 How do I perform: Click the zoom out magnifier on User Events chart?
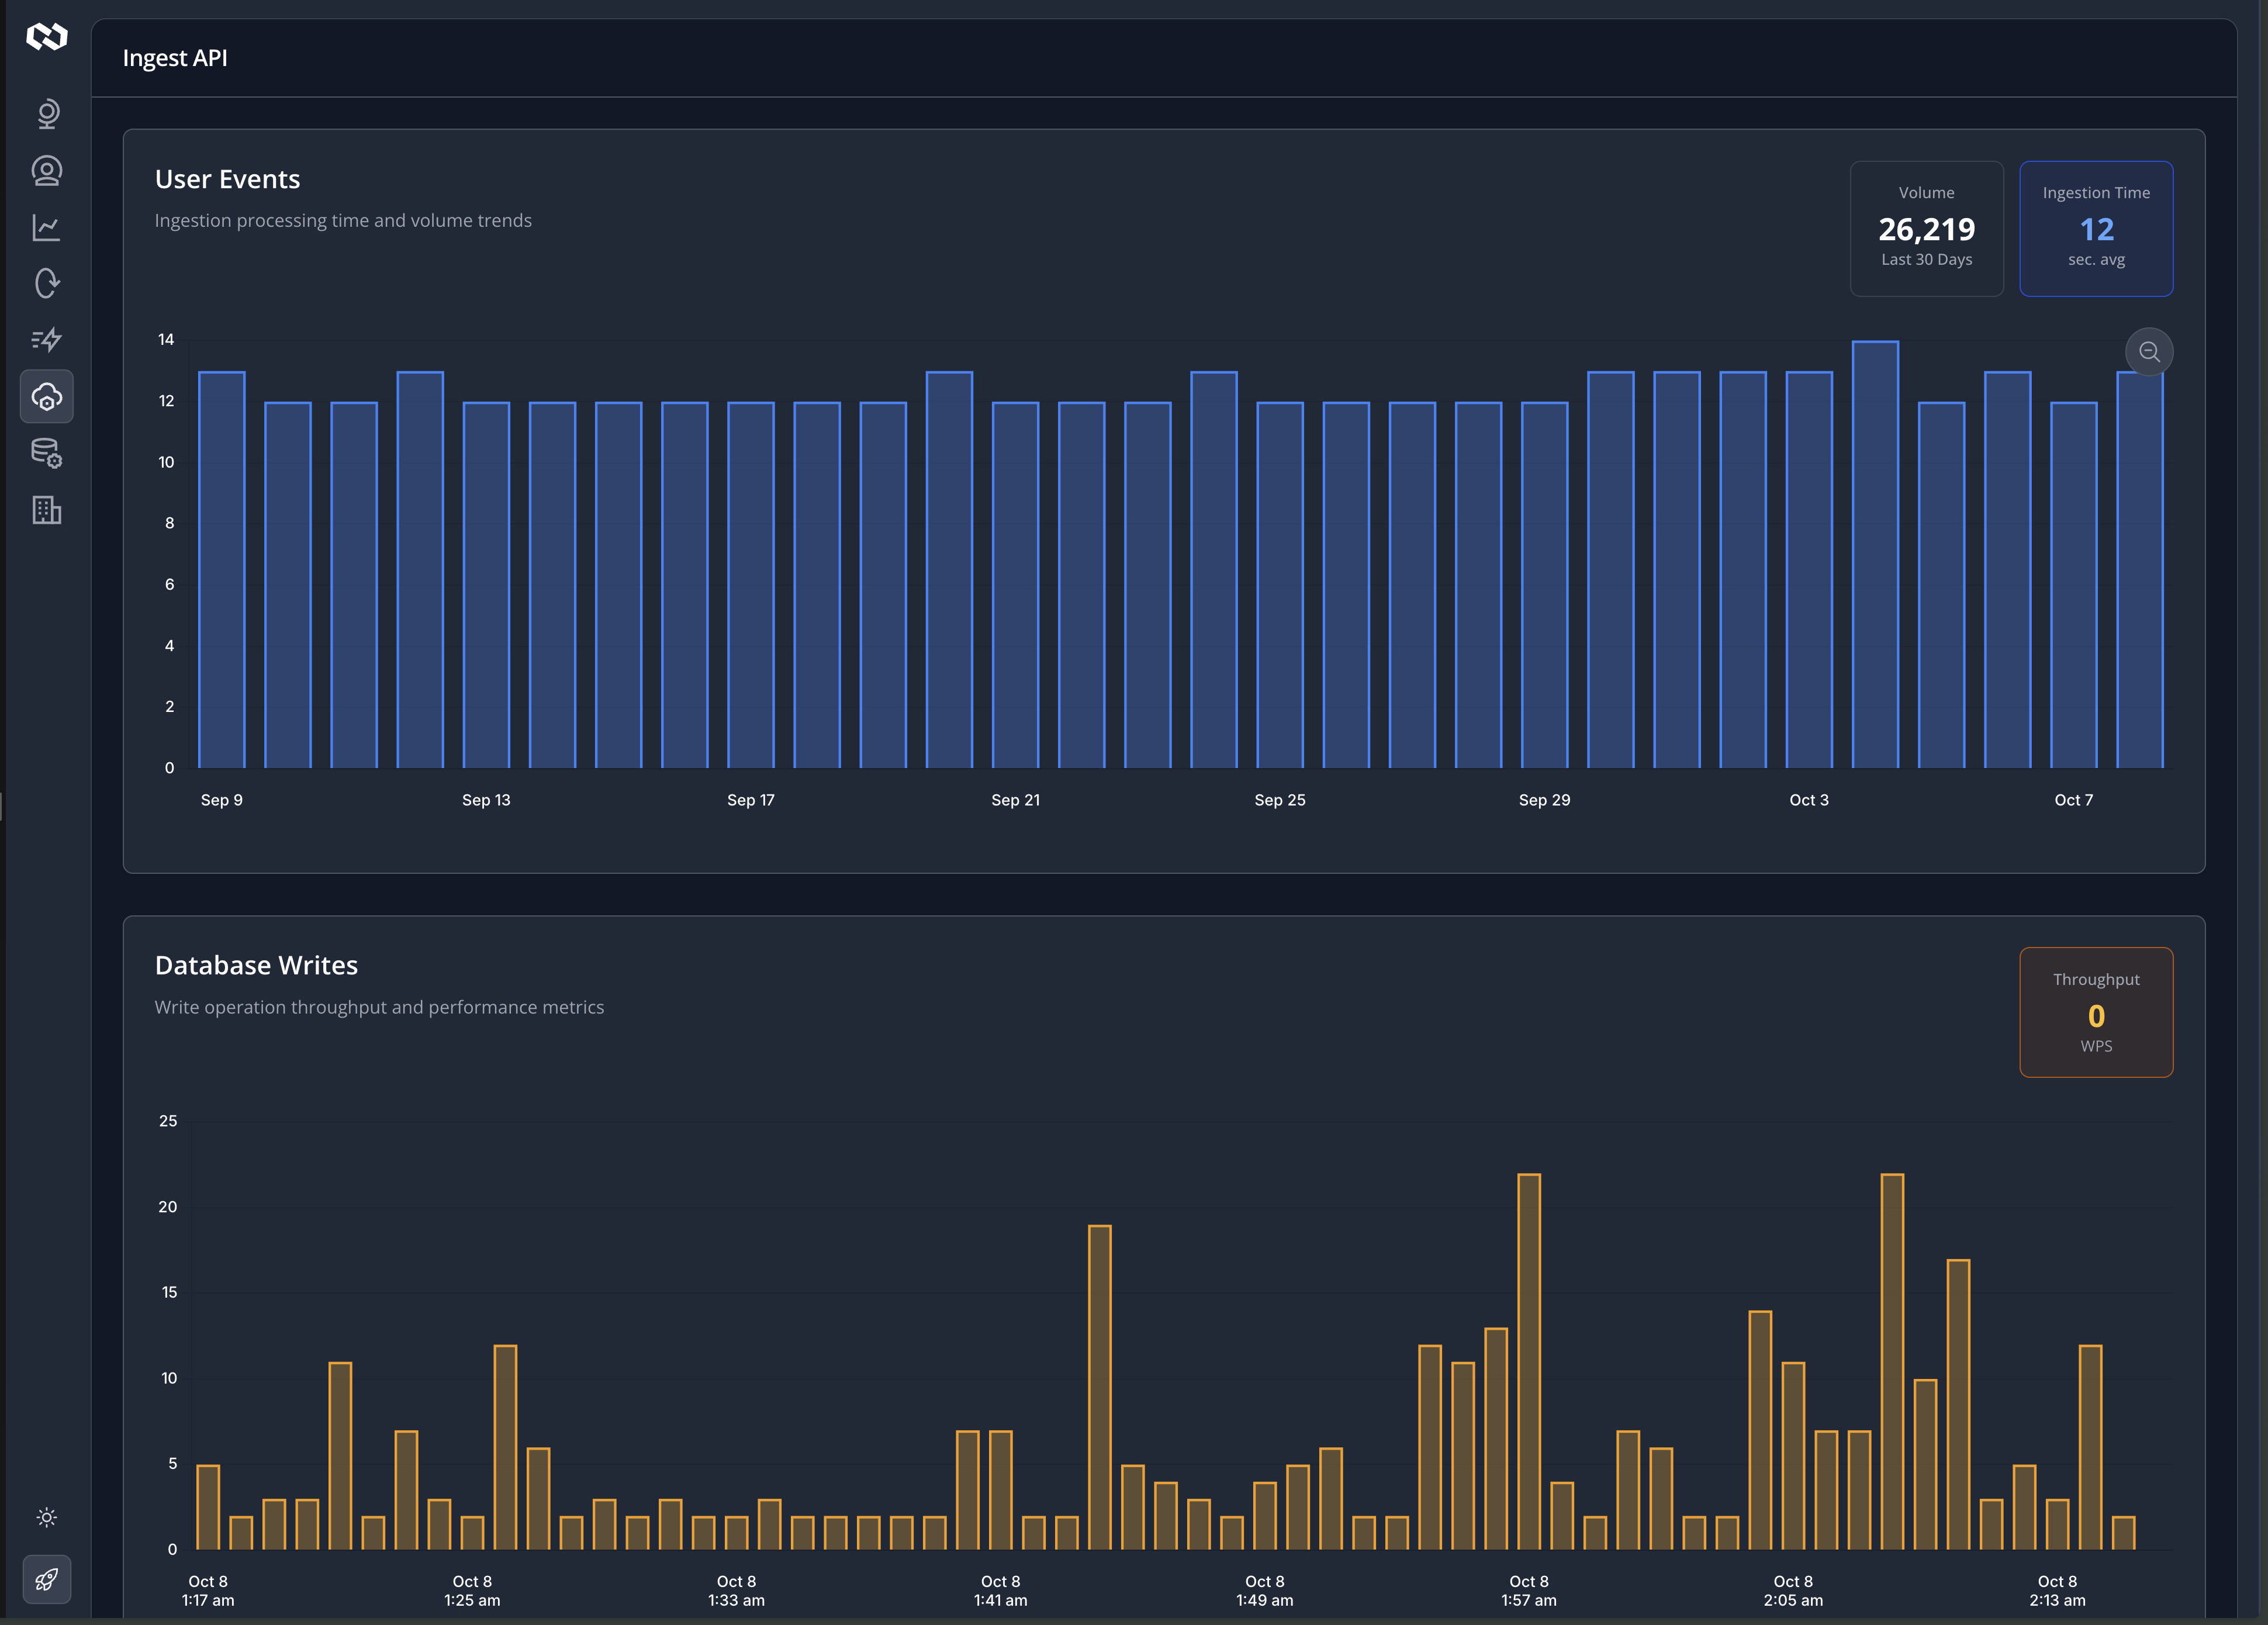pyautogui.click(x=2149, y=352)
